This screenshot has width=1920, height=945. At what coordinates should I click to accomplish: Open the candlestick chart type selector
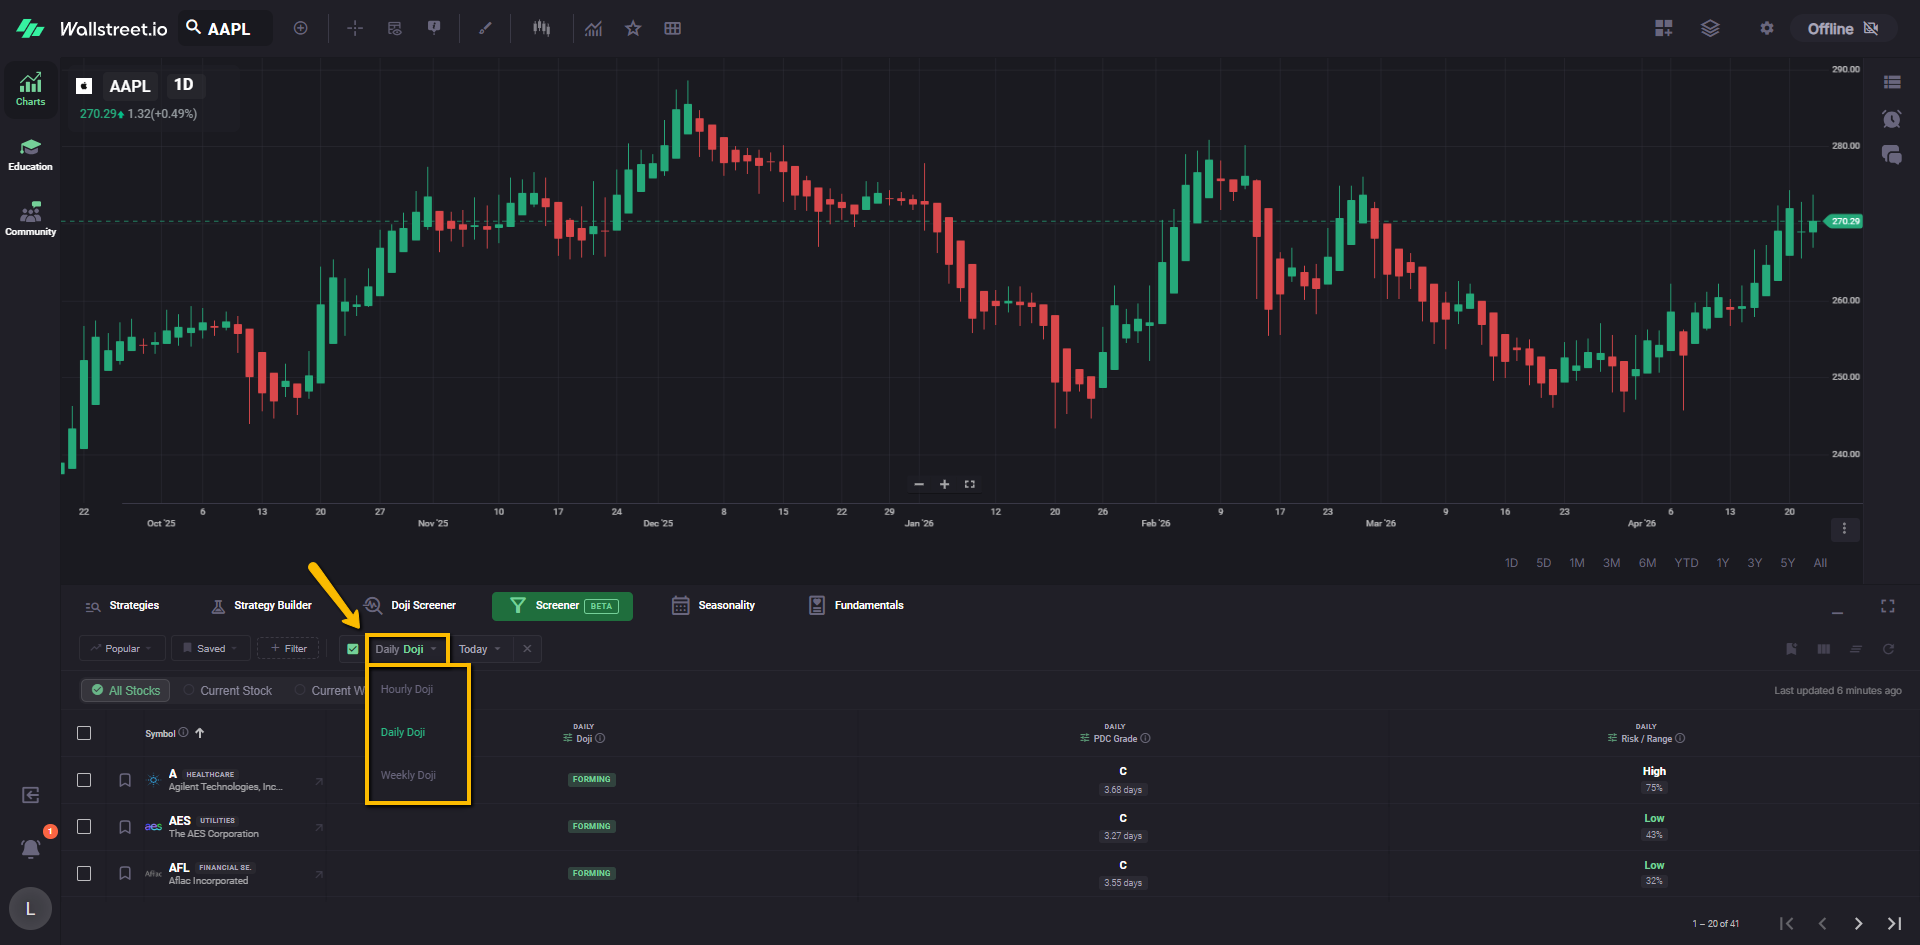[x=541, y=28]
